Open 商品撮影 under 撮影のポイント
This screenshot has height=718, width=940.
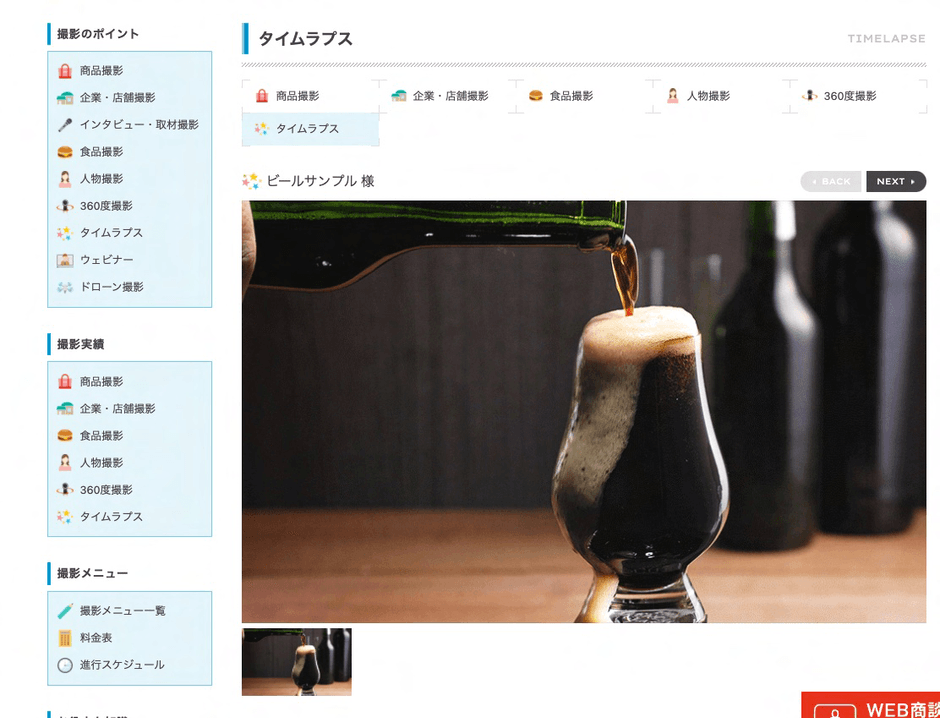(101, 71)
